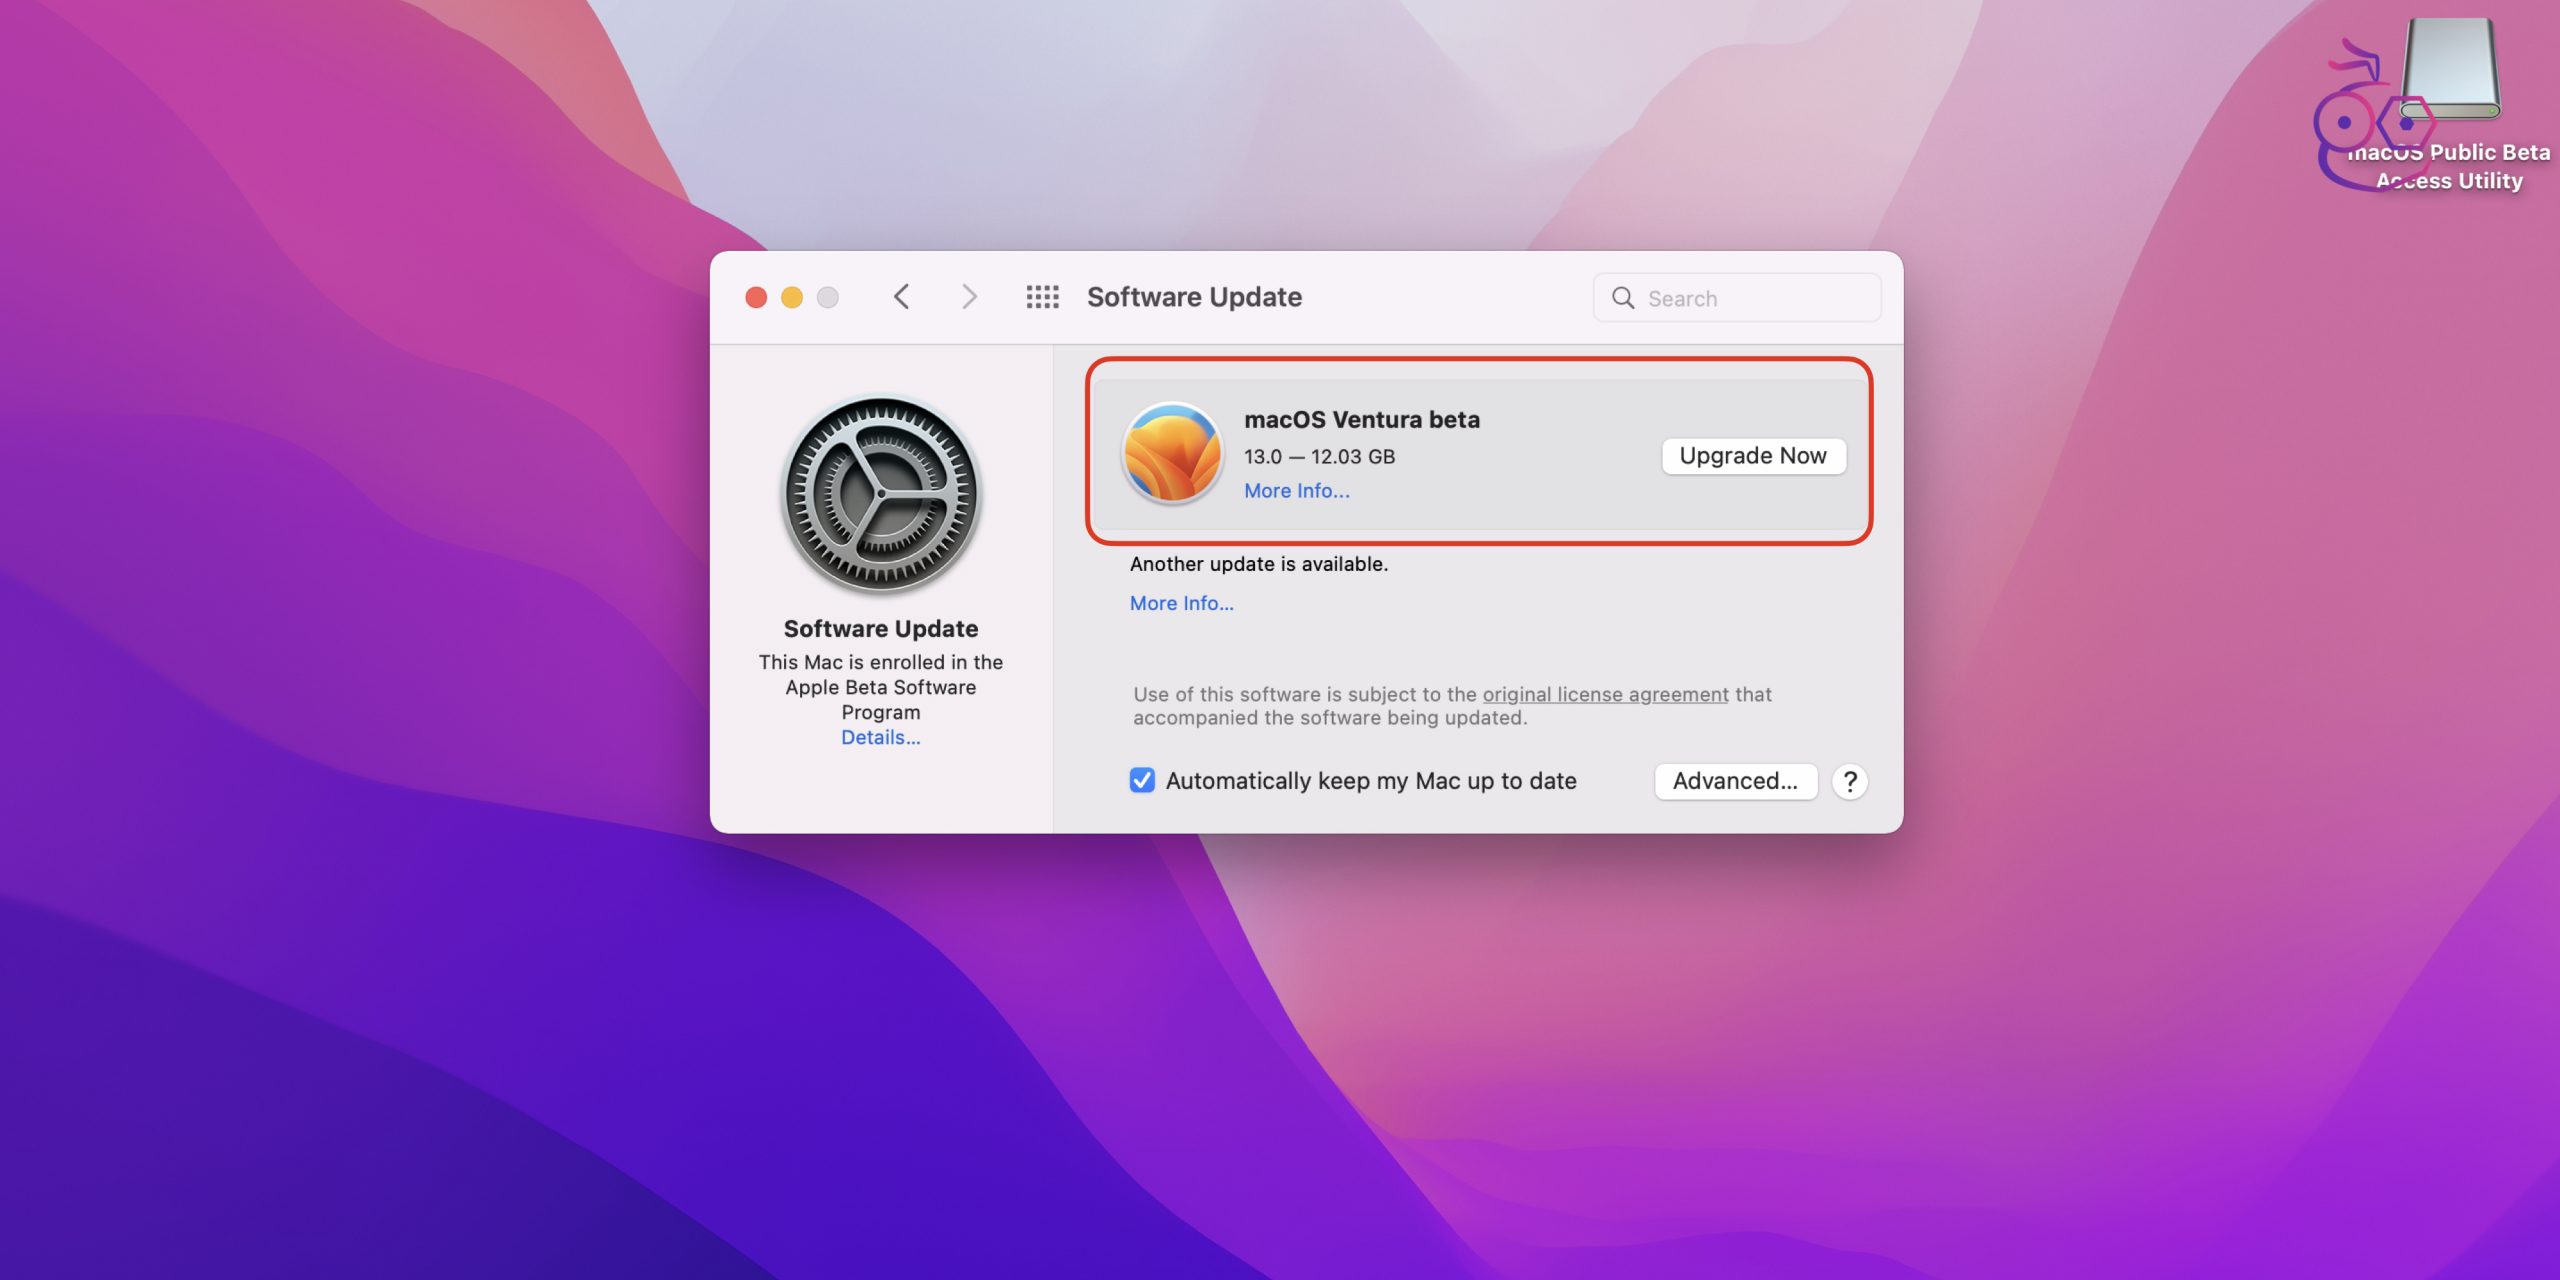Viewport: 2560px width, 1280px height.
Task: Open the Advanced... options
Action: coord(1735,781)
